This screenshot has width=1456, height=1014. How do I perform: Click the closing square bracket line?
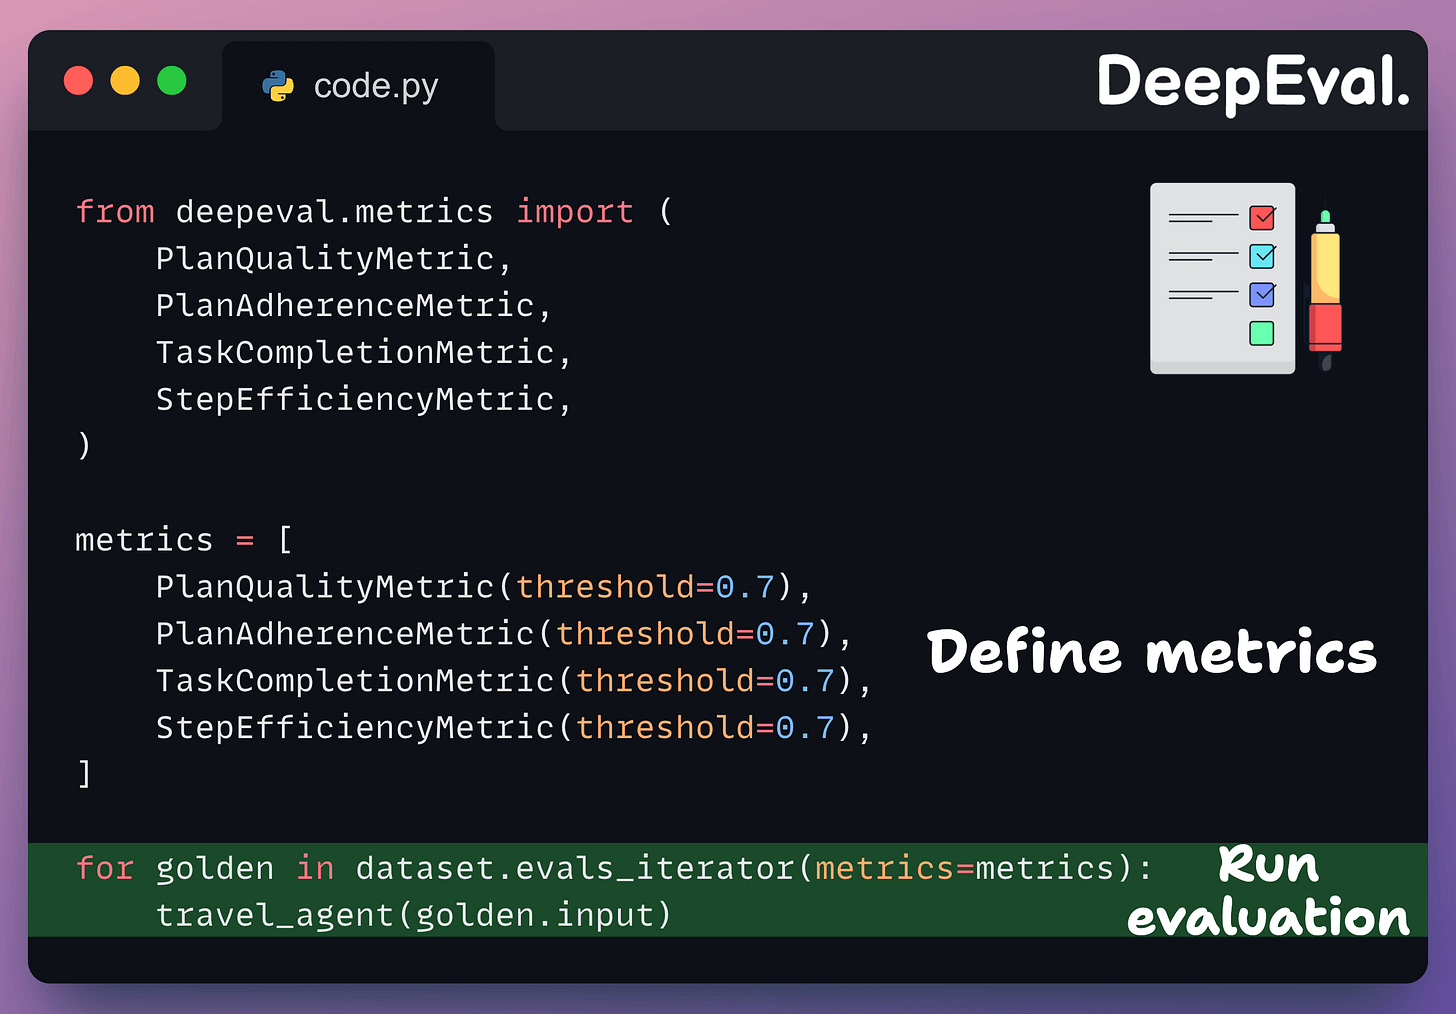(85, 774)
